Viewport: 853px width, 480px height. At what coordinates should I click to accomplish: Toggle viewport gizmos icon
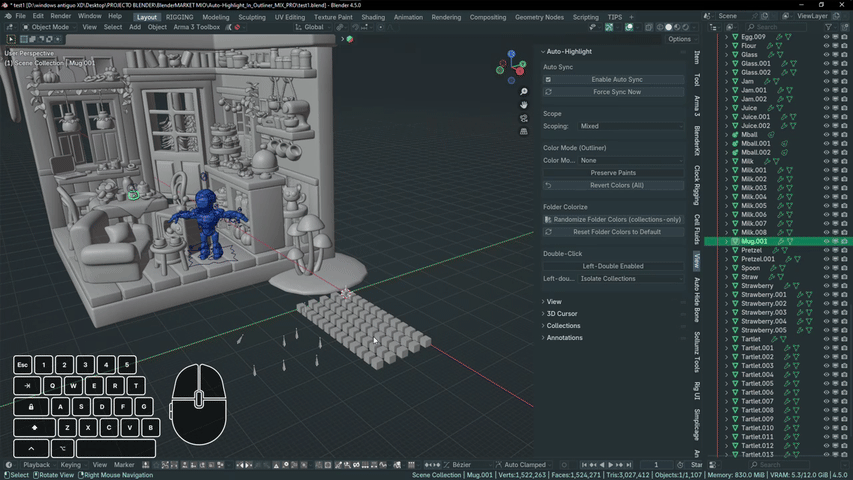click(609, 27)
